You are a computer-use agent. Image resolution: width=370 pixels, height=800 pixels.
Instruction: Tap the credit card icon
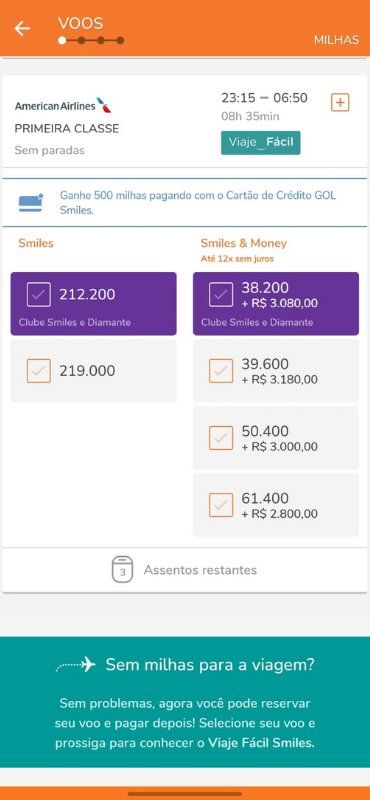(31, 202)
